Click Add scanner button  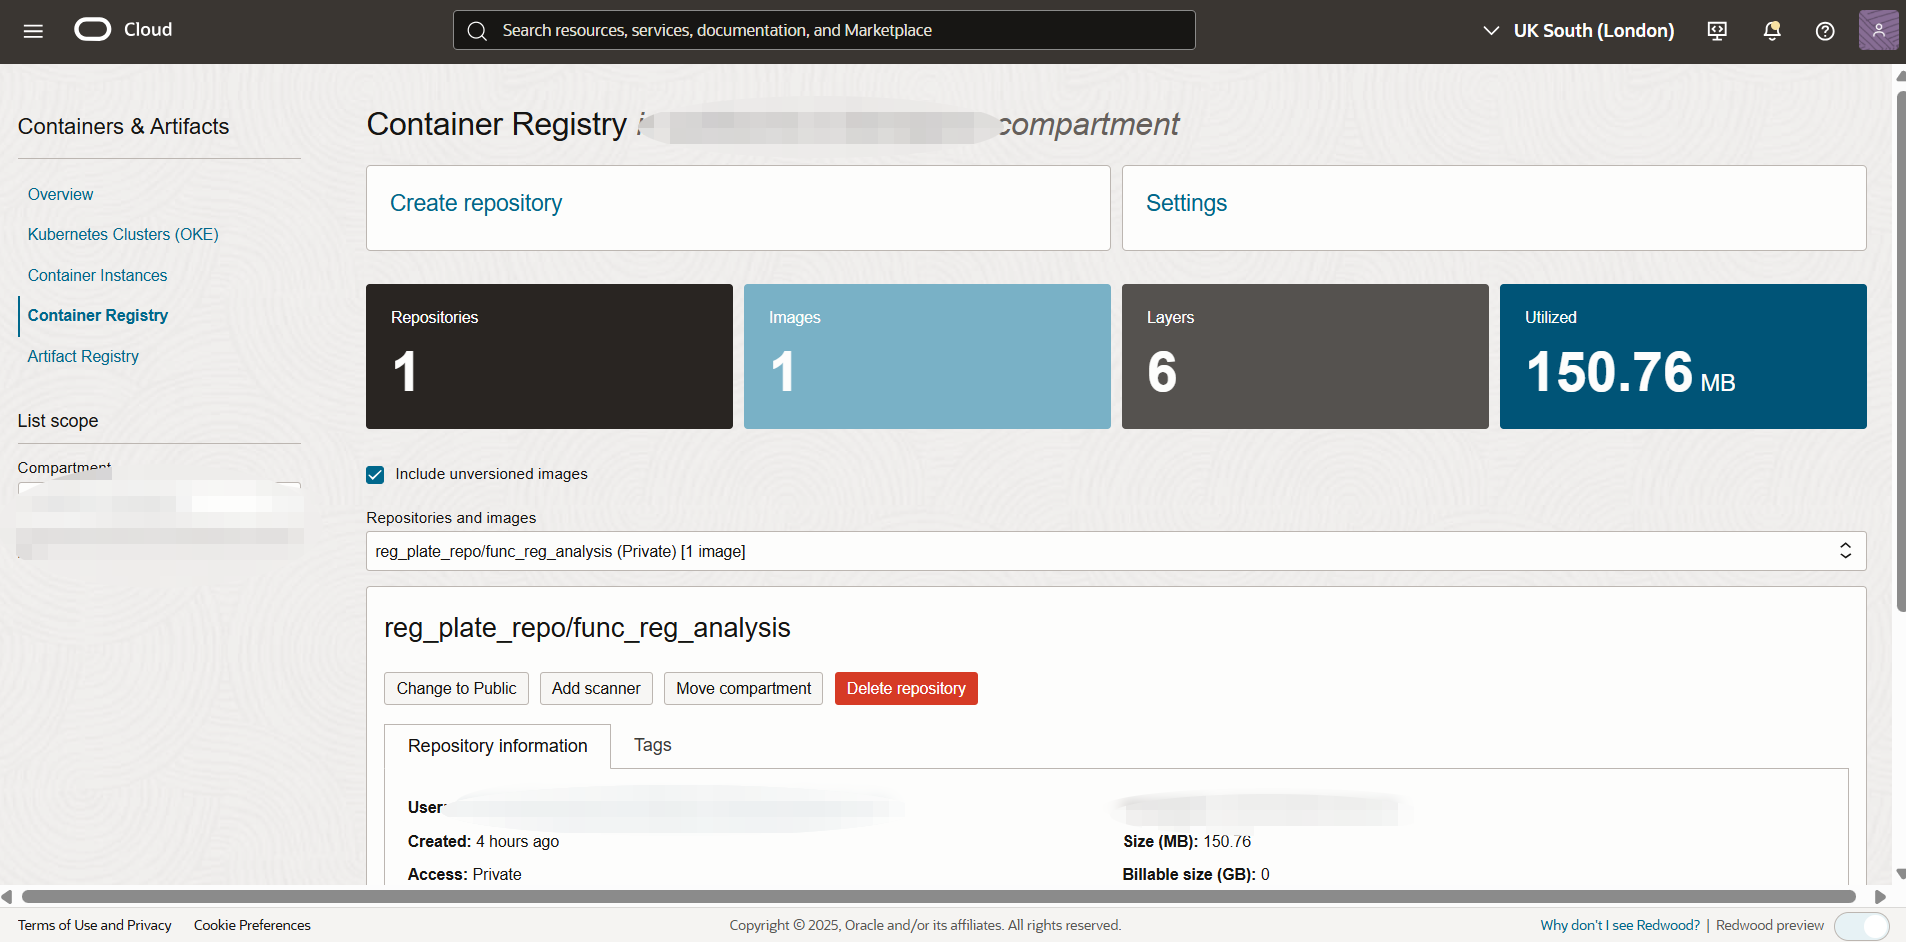pos(596,688)
